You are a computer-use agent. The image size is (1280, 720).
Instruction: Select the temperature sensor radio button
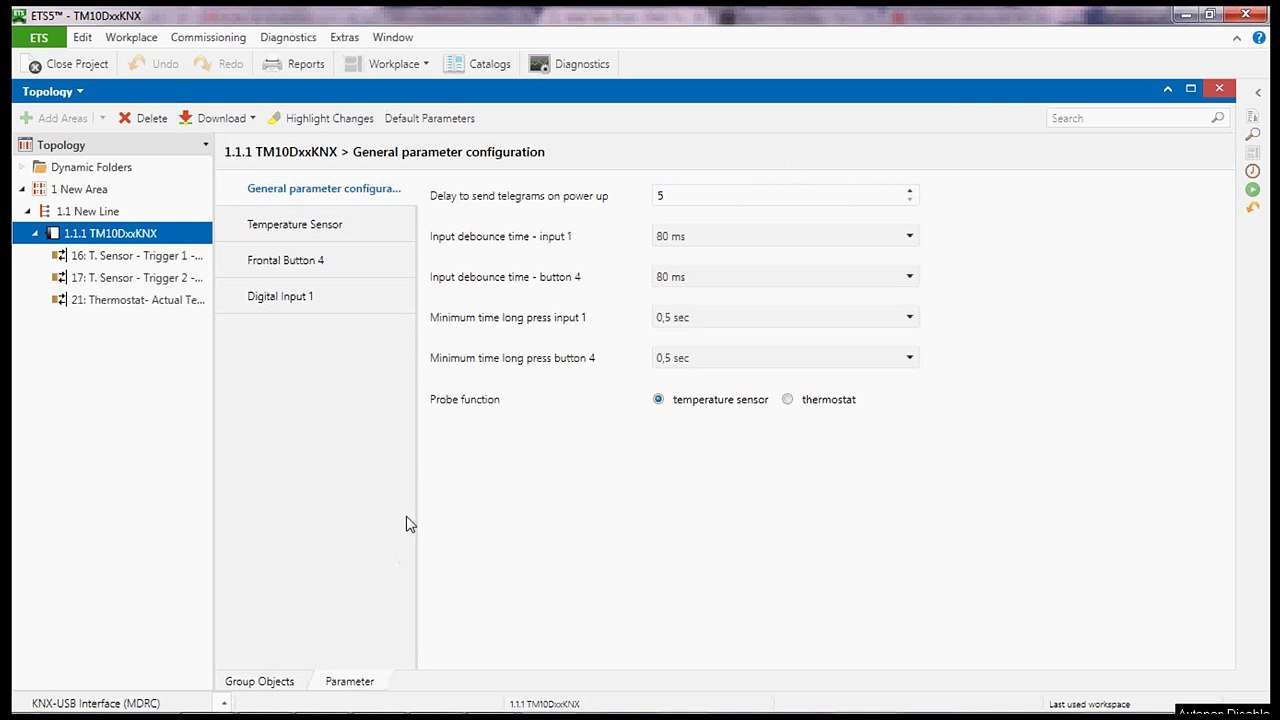pyautogui.click(x=658, y=399)
